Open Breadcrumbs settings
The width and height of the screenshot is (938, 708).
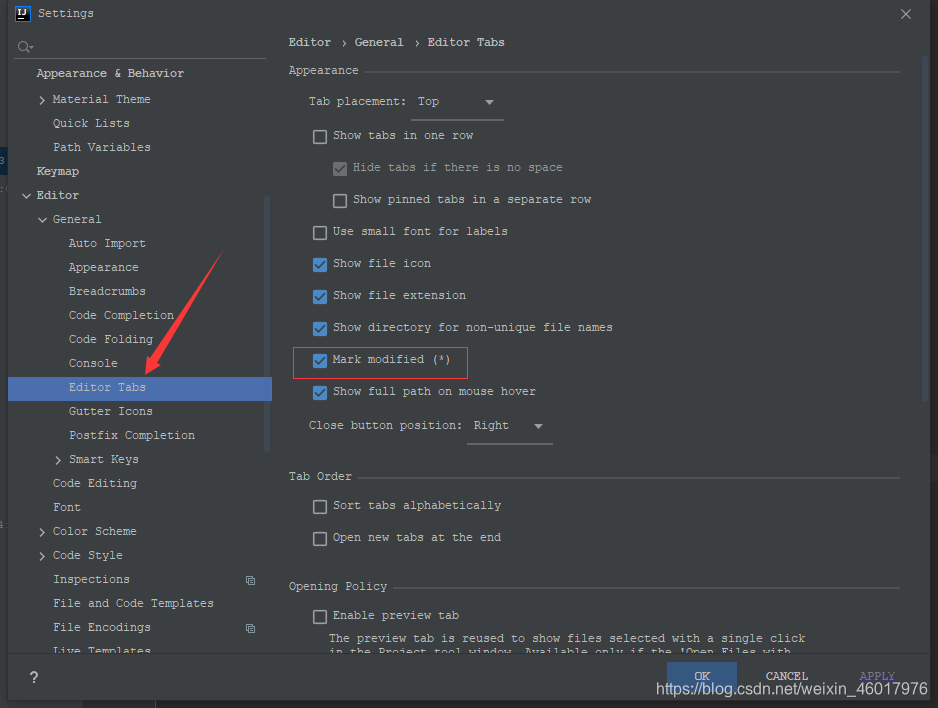point(107,291)
